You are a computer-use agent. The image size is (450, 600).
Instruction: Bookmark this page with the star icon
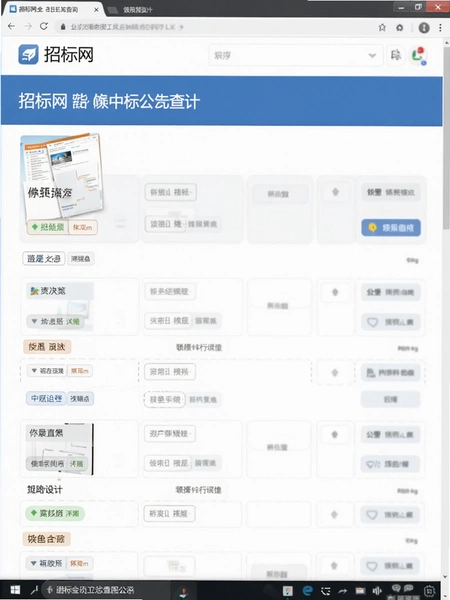click(x=382, y=27)
